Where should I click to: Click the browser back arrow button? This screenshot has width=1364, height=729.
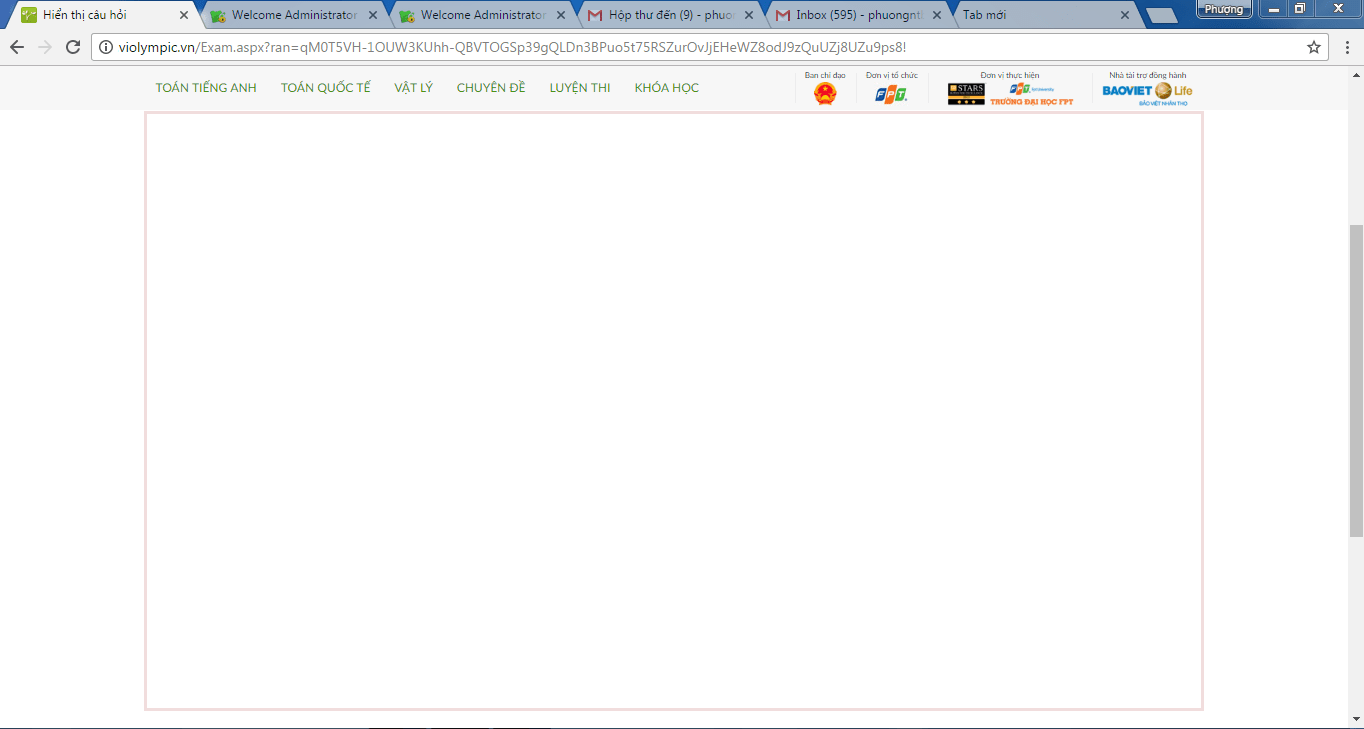pyautogui.click(x=17, y=47)
